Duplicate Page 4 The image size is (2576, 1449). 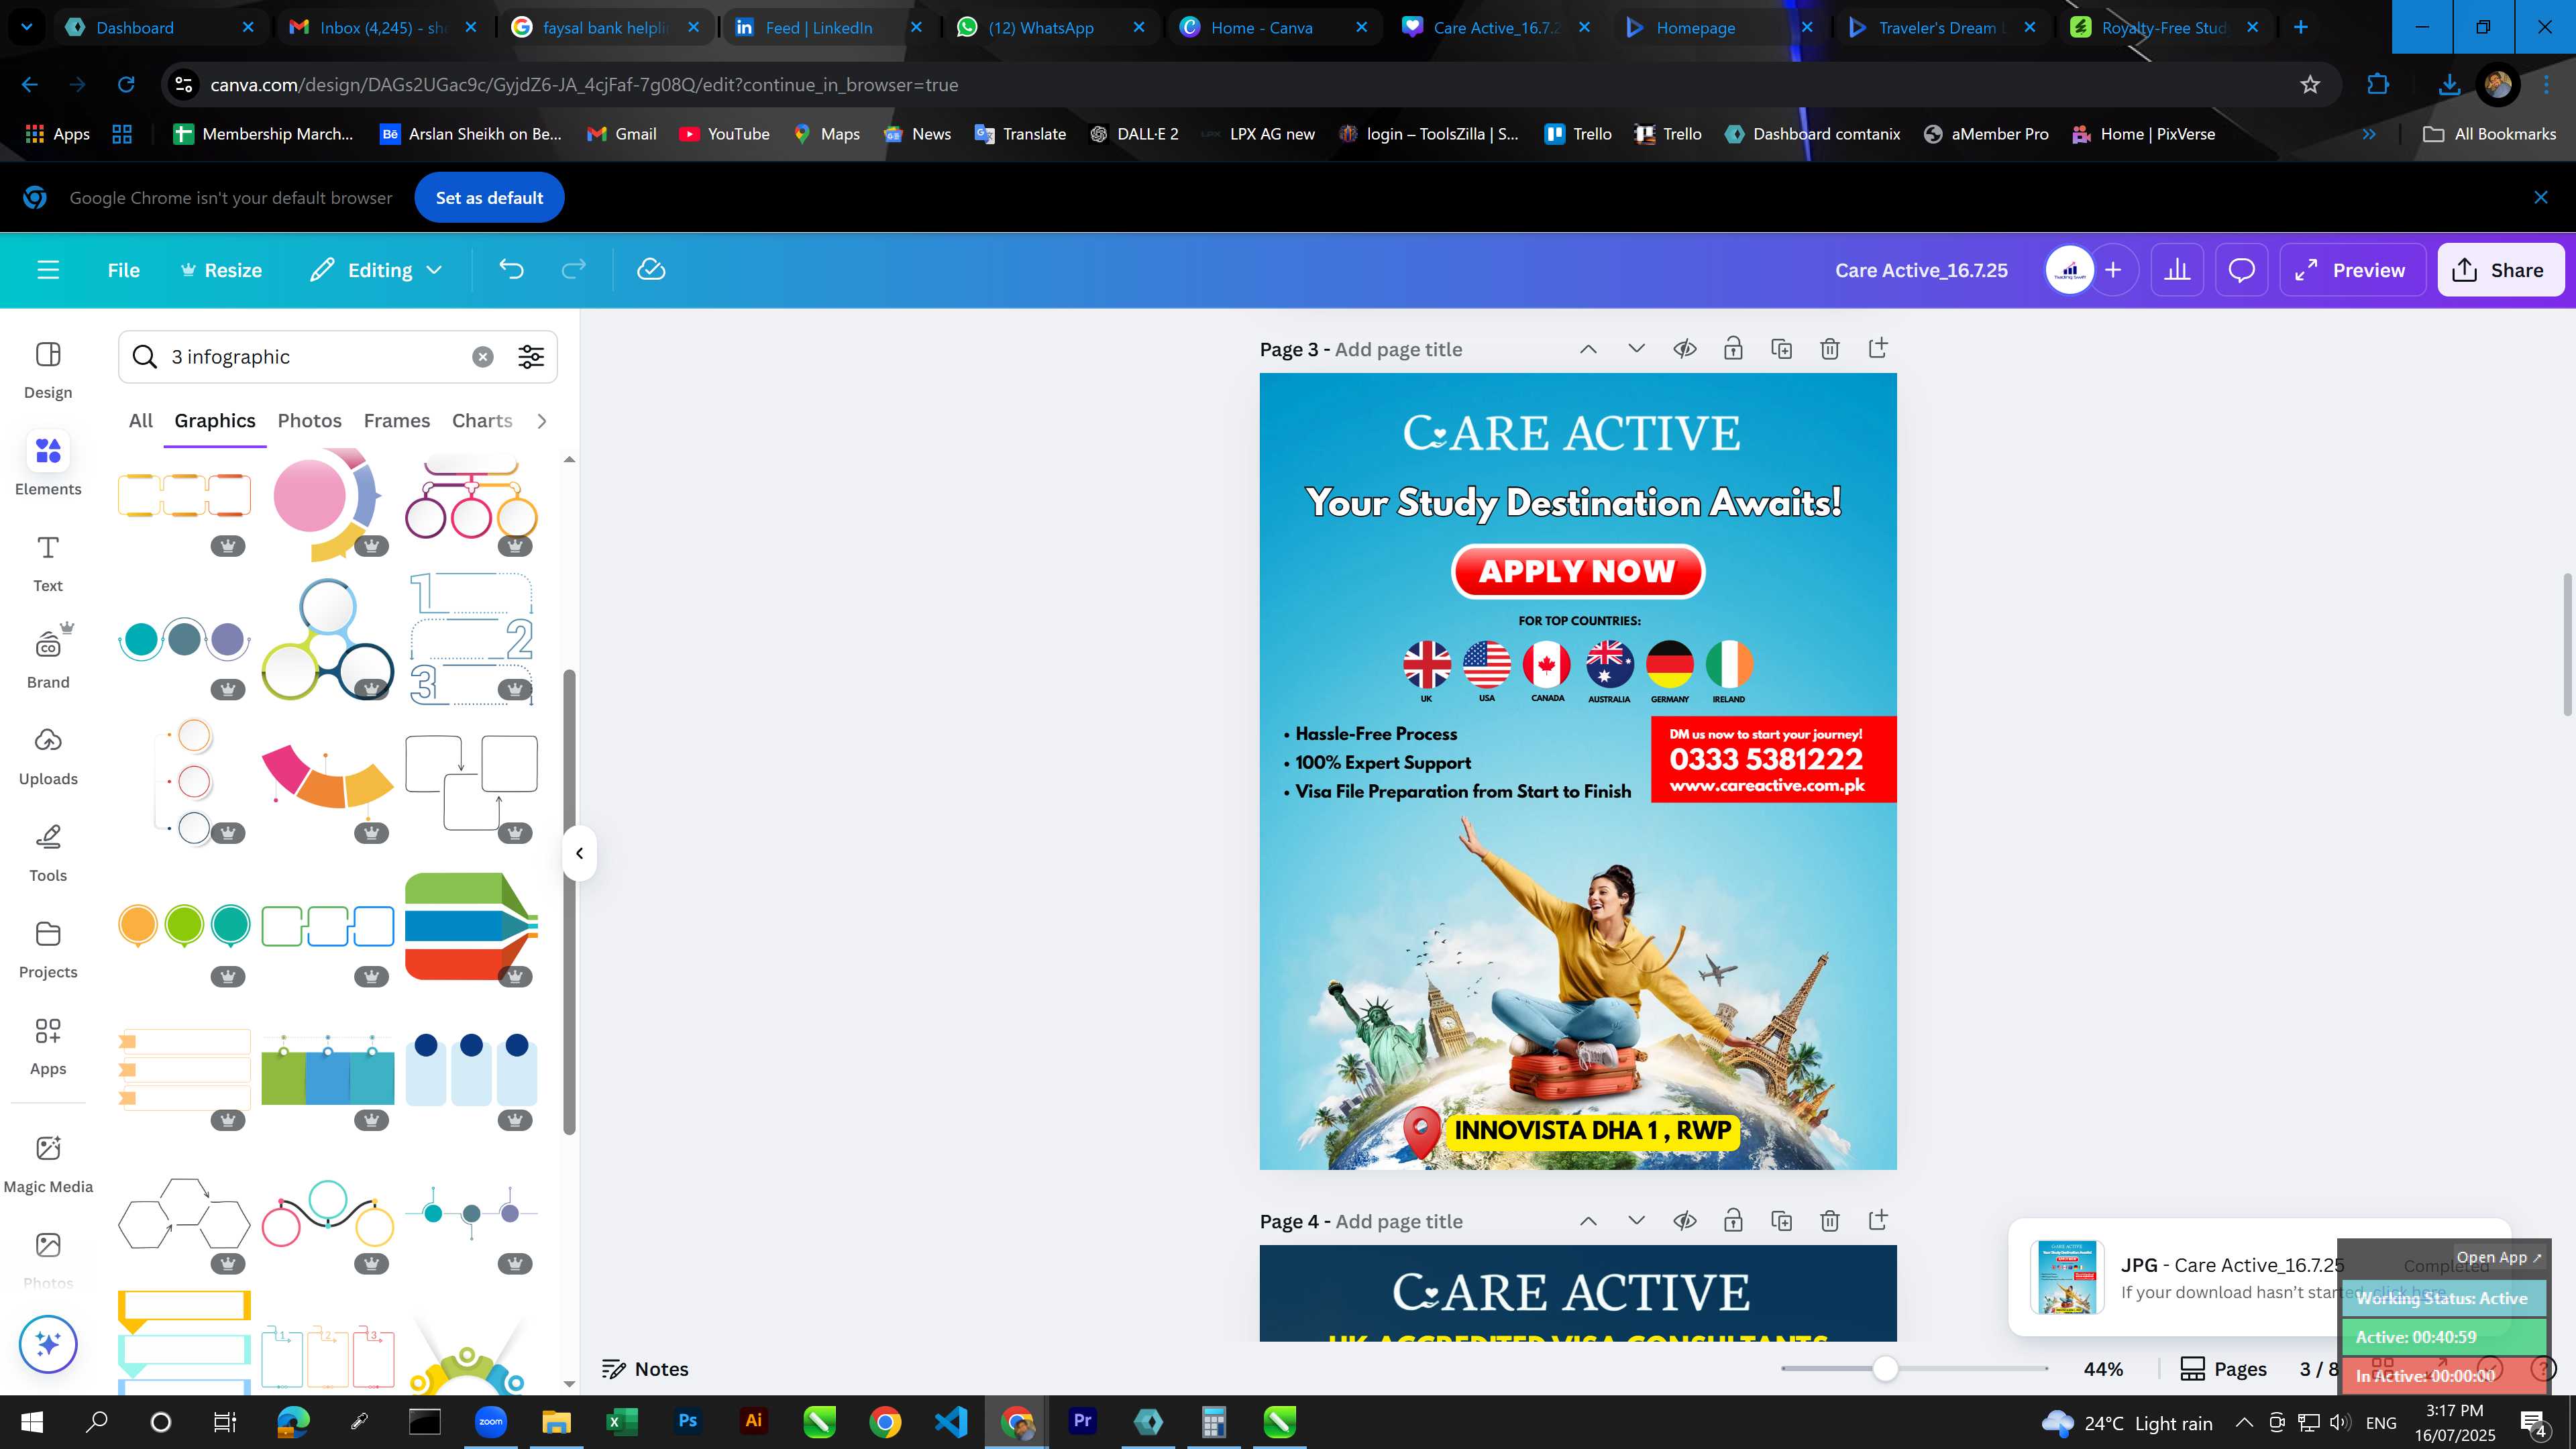1781,1221
